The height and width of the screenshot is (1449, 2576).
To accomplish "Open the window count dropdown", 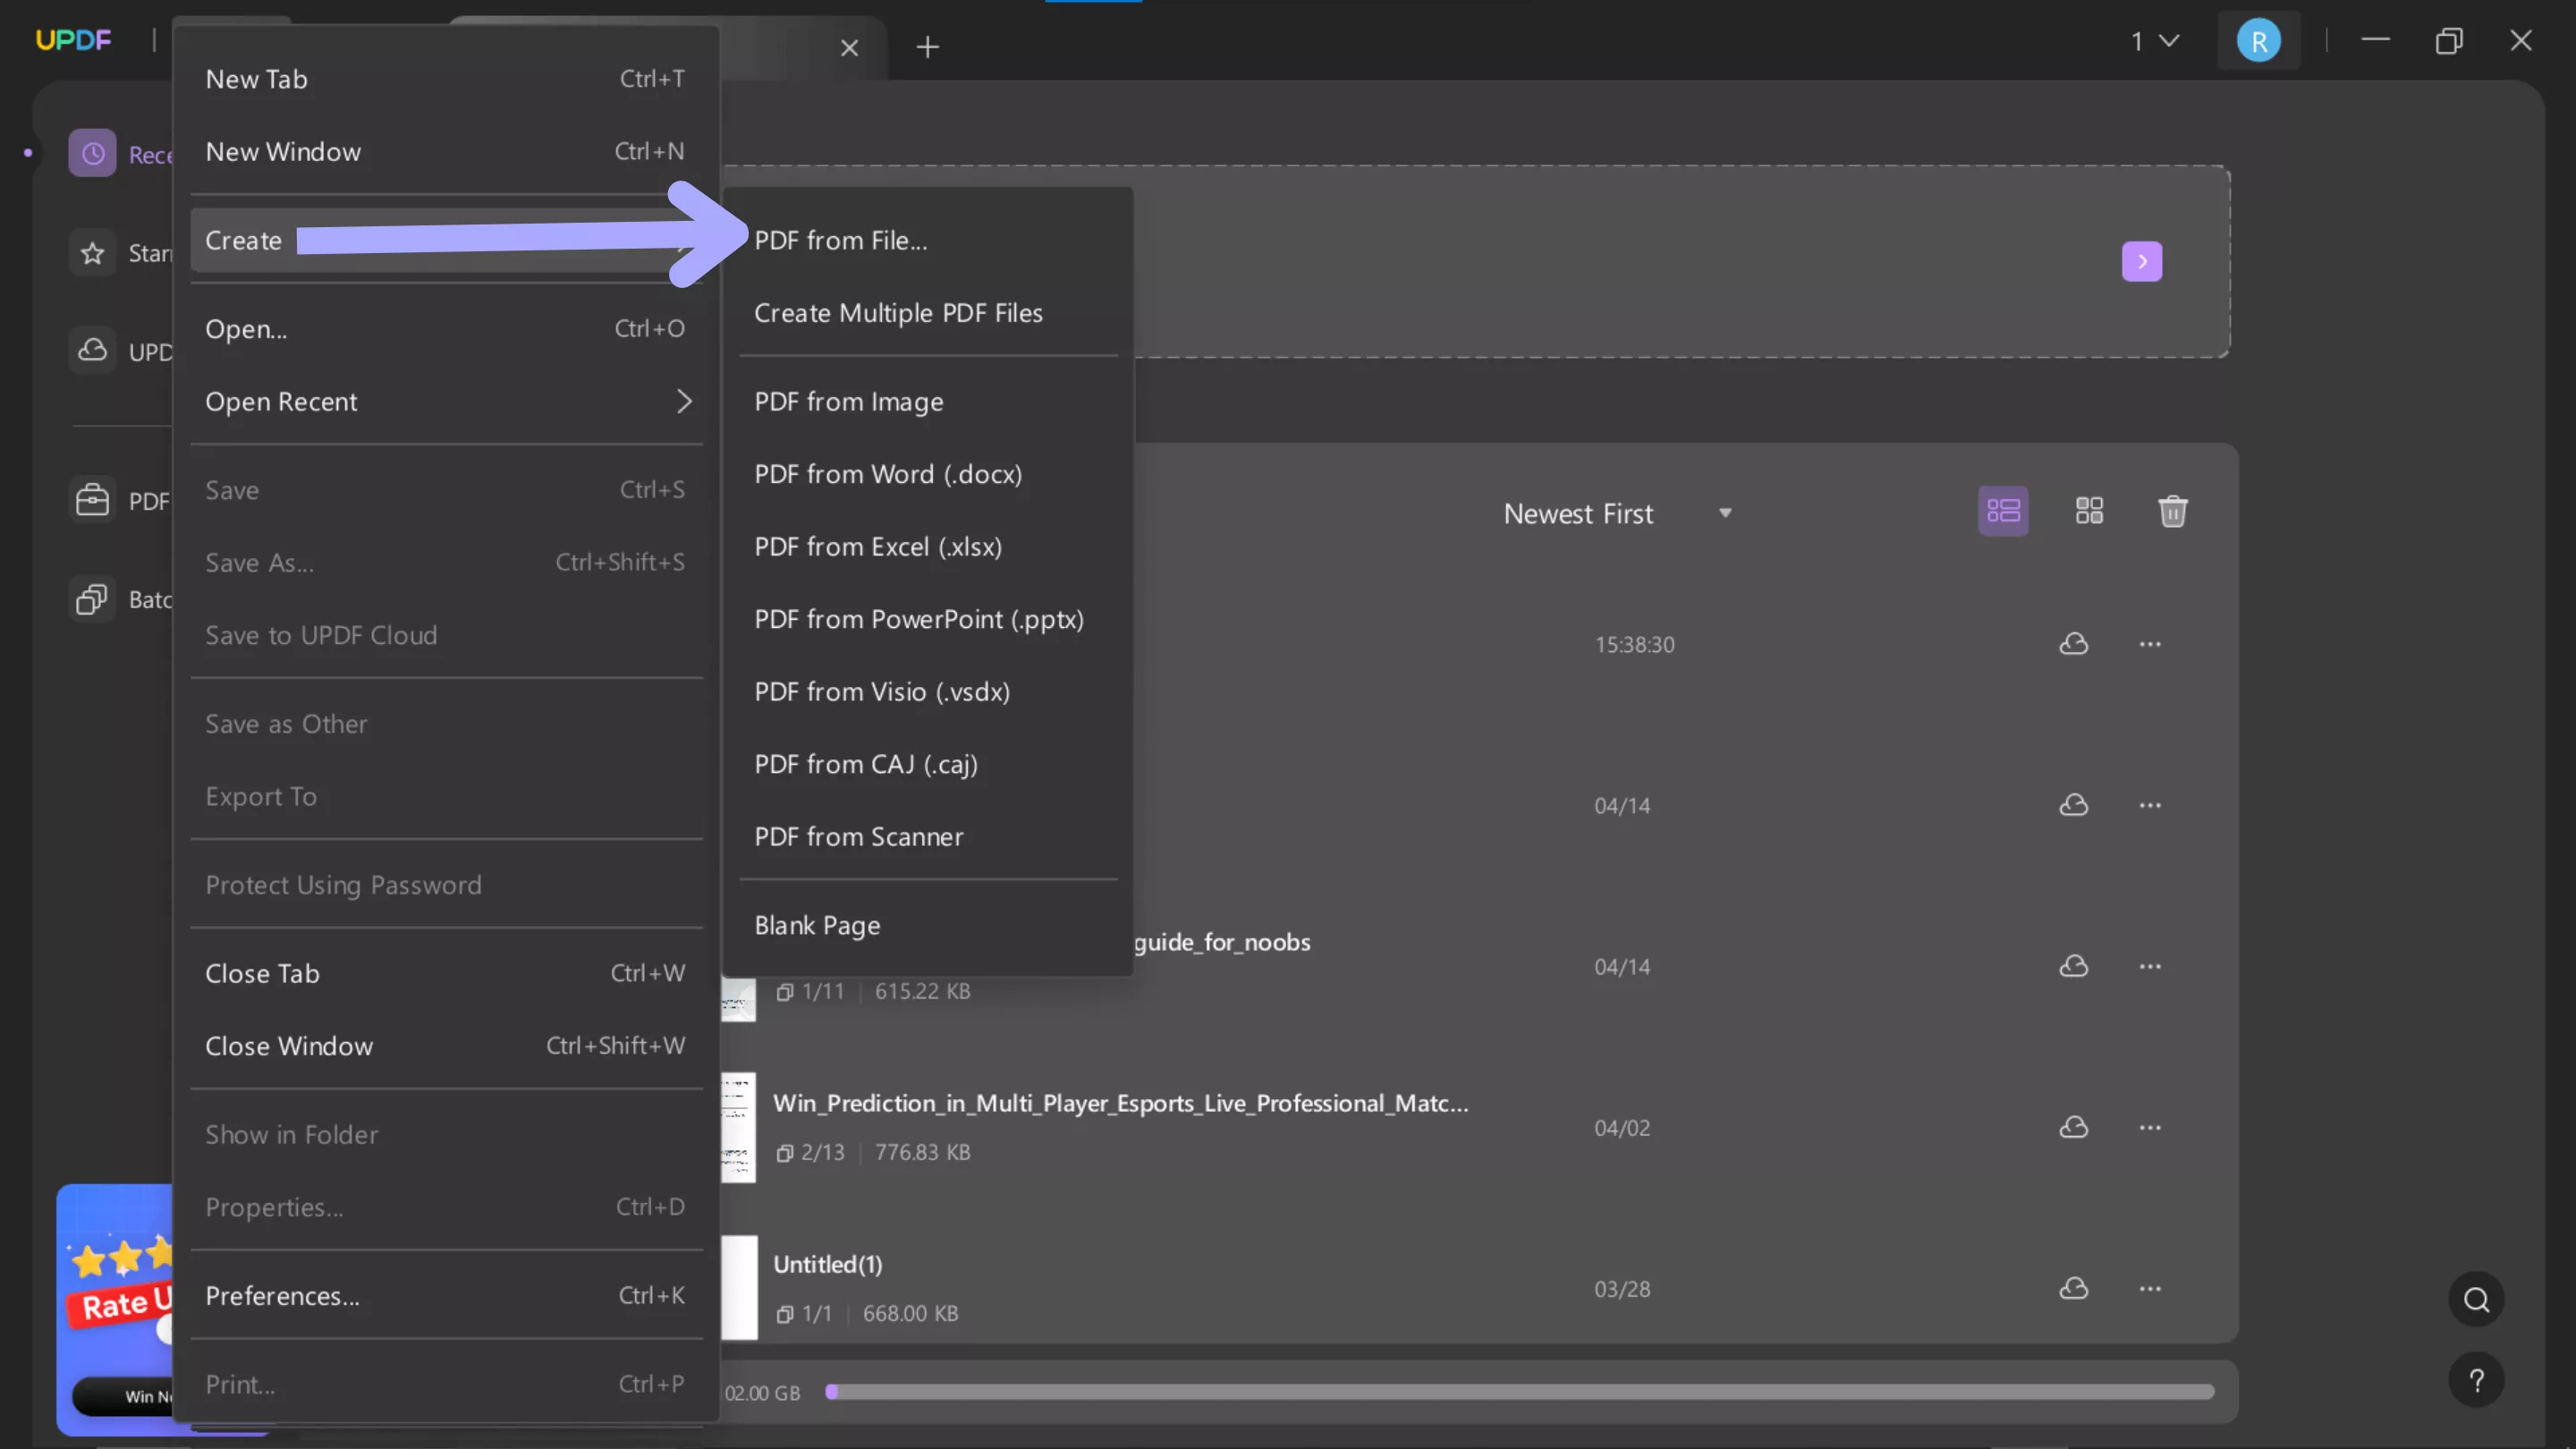I will (x=2154, y=41).
